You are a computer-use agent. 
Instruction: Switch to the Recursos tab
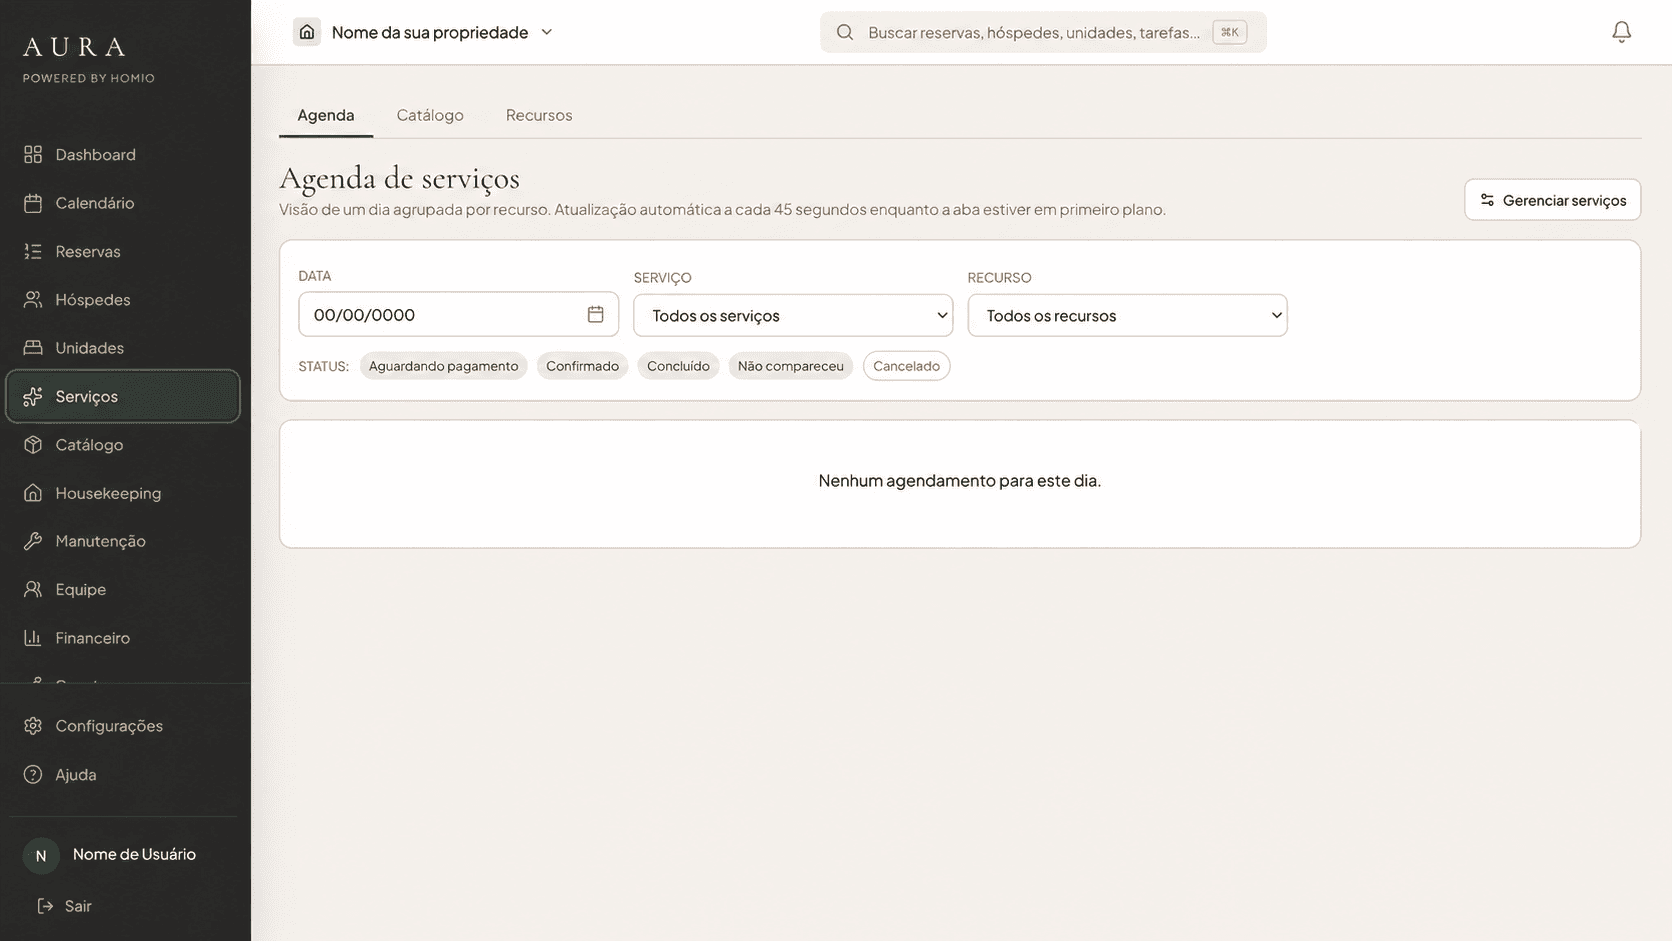(x=539, y=115)
